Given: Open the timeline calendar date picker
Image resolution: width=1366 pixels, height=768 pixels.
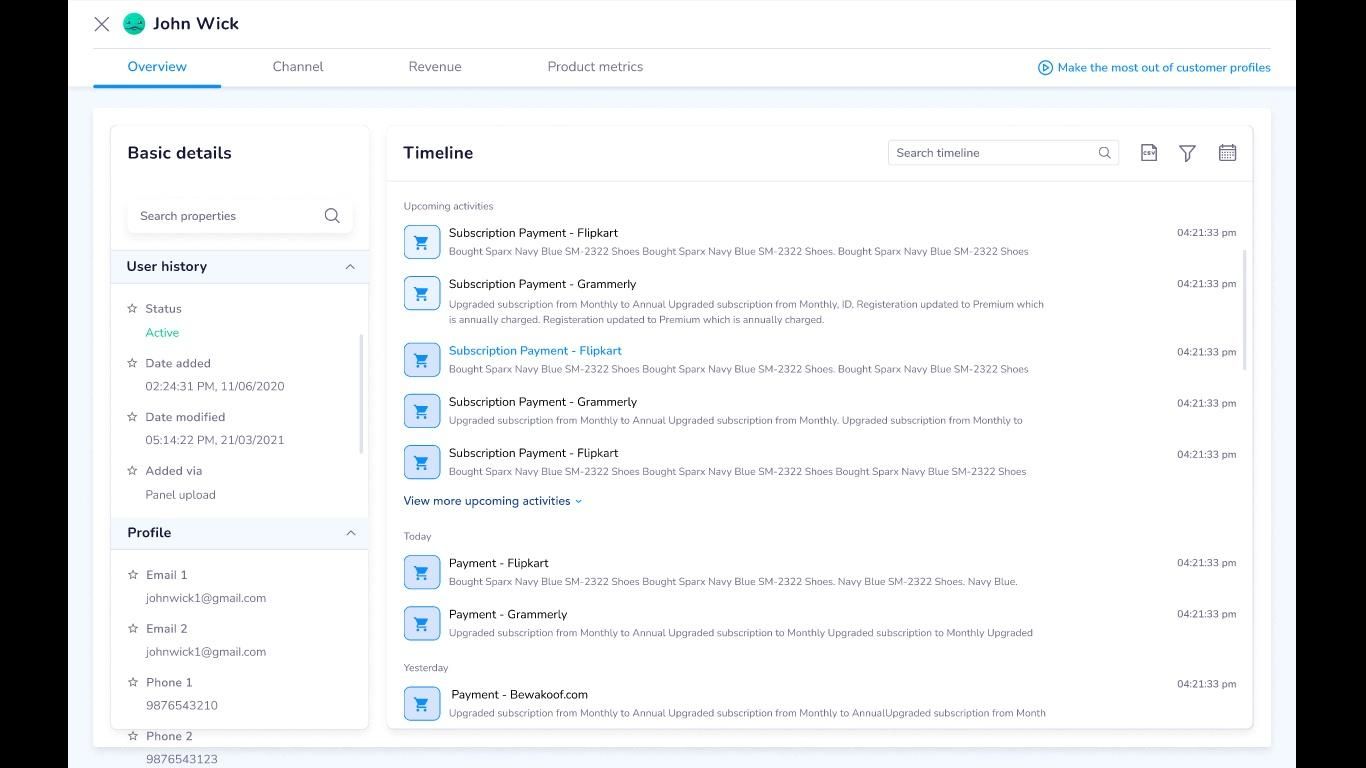Looking at the screenshot, I should [x=1227, y=153].
